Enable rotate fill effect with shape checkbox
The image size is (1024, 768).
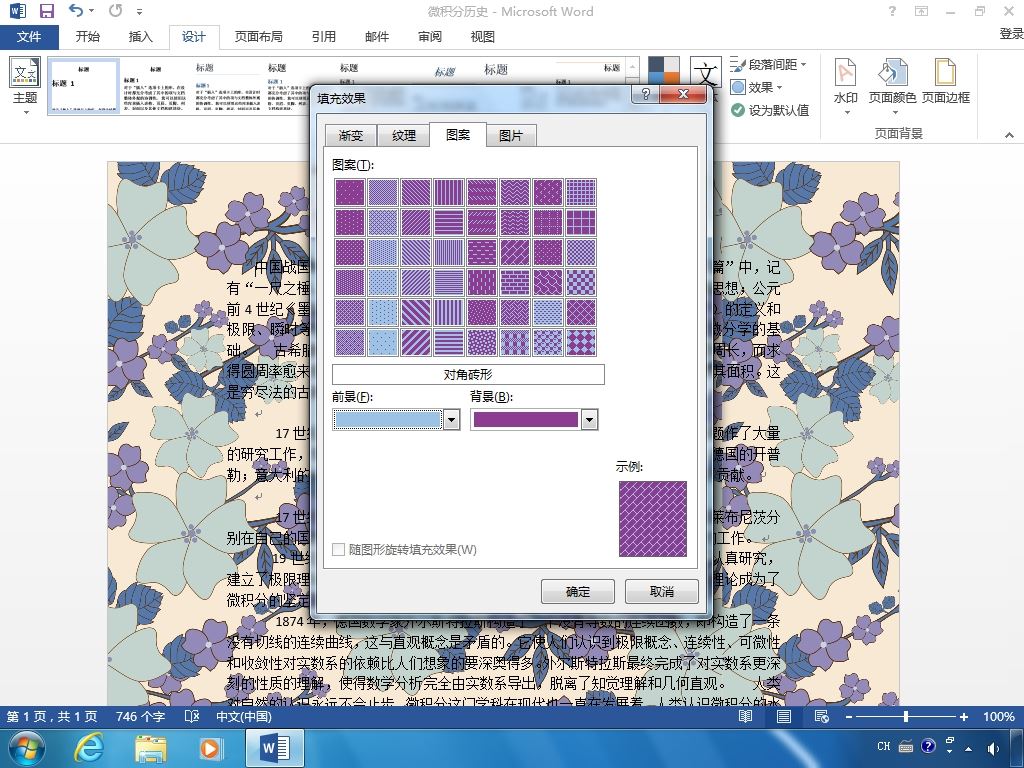click(338, 549)
